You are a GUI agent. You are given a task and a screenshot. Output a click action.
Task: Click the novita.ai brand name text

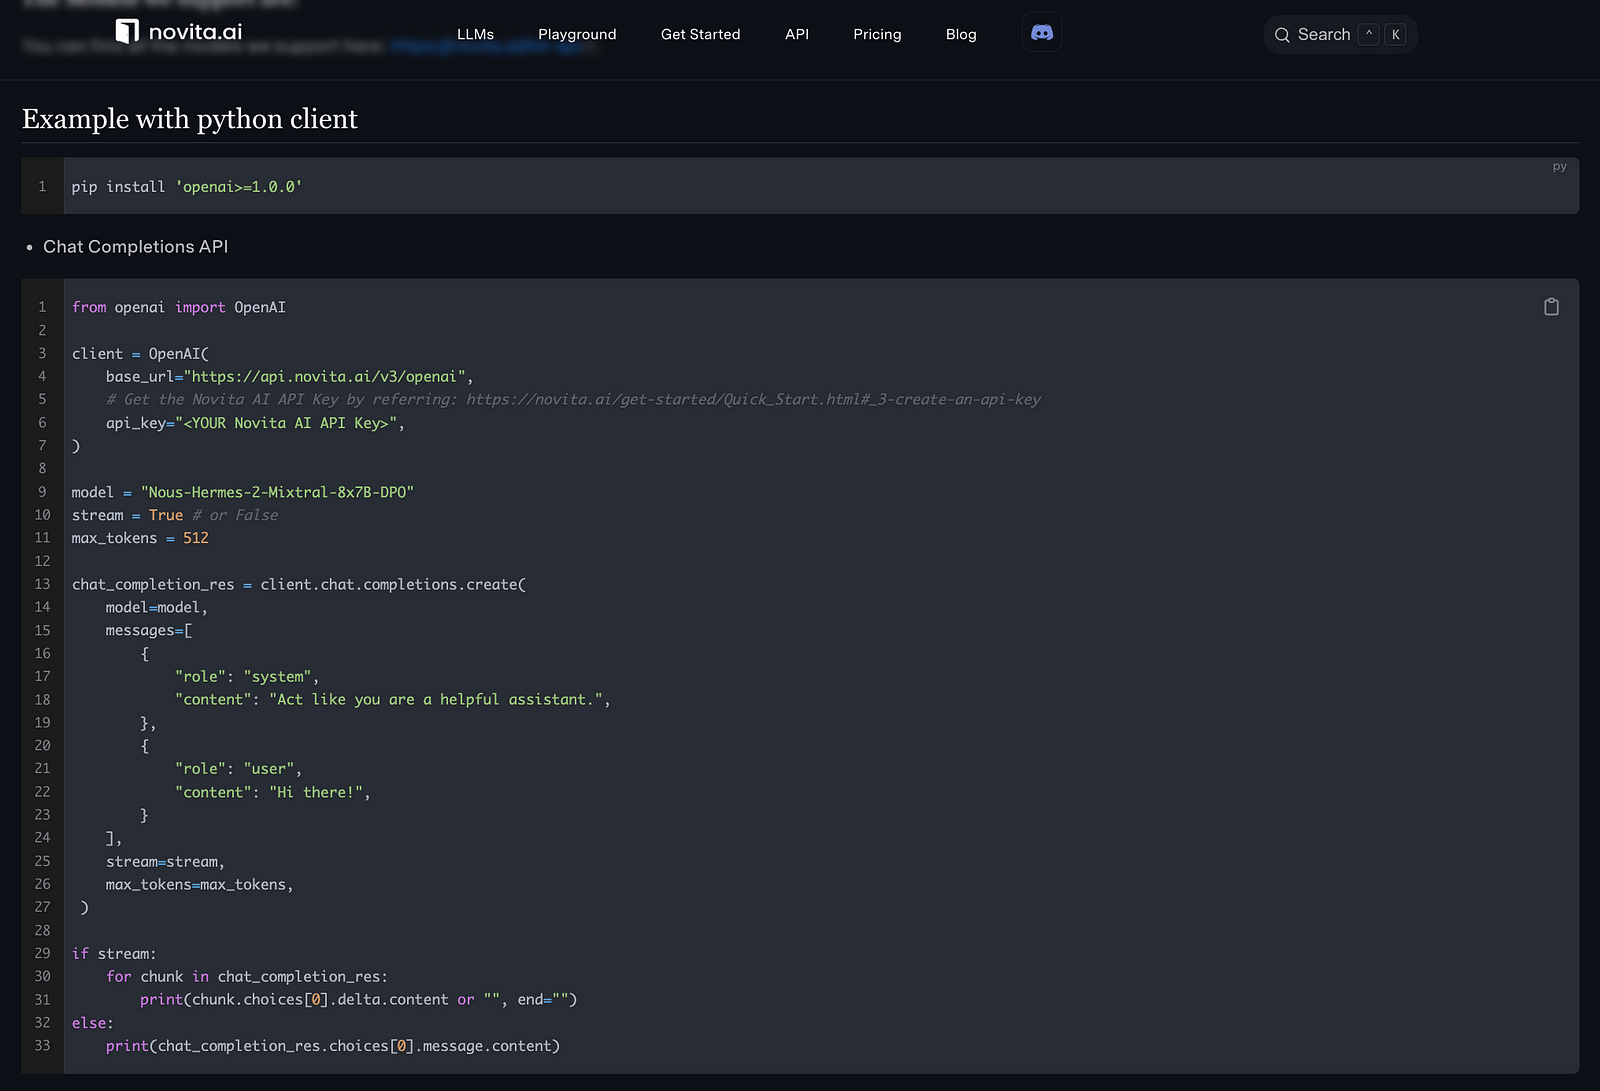(195, 32)
